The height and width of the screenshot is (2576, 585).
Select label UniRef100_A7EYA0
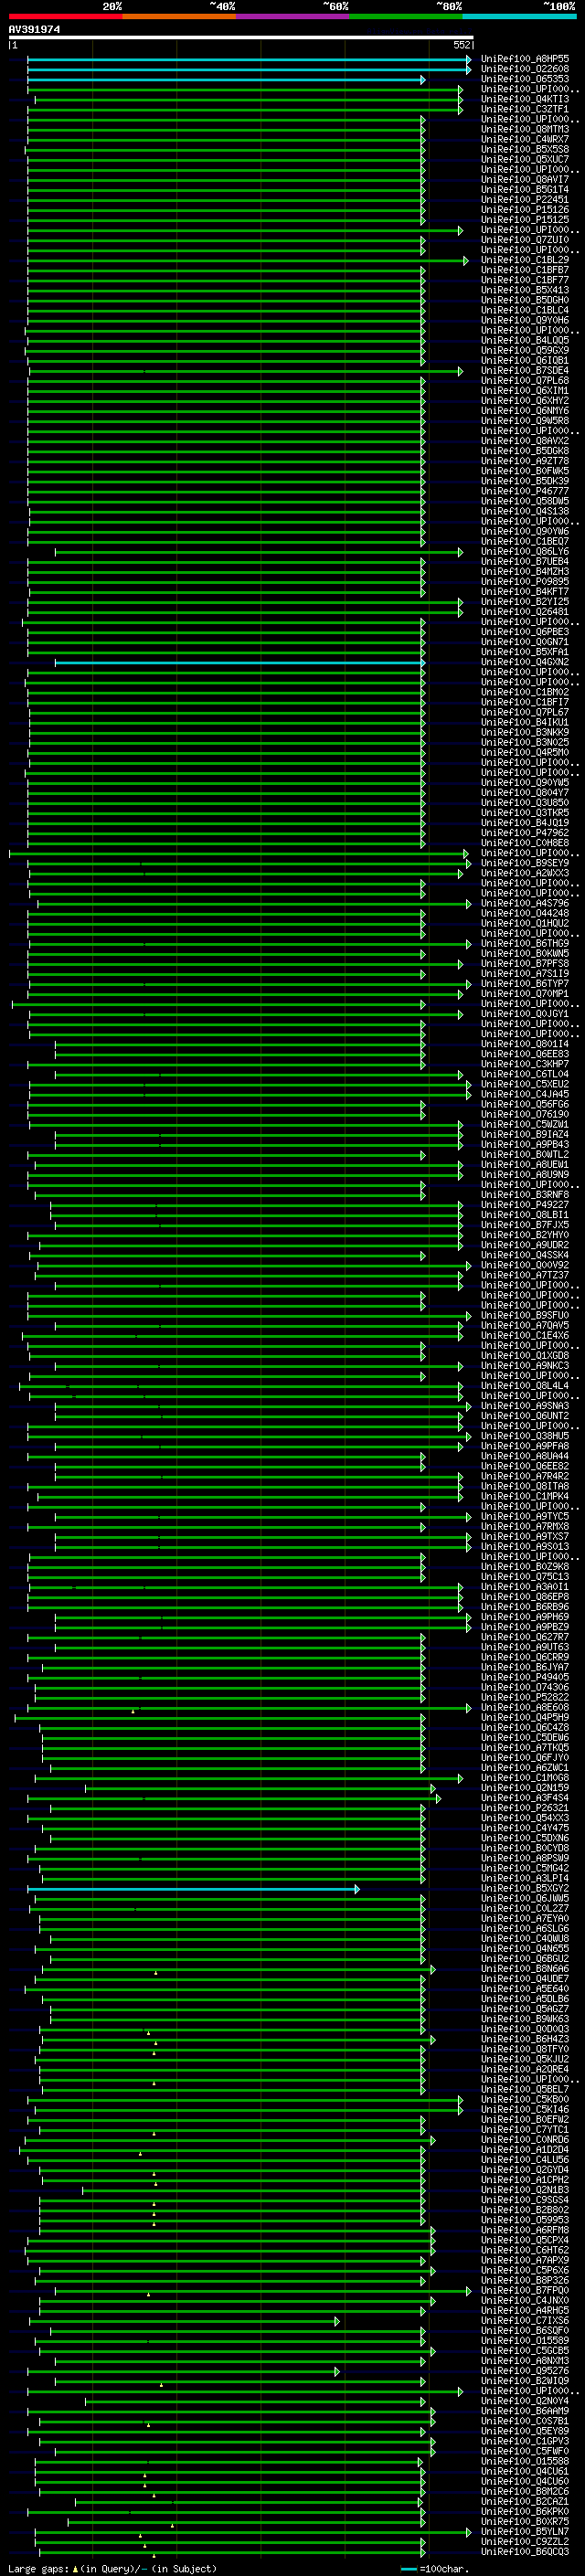tap(525, 1918)
